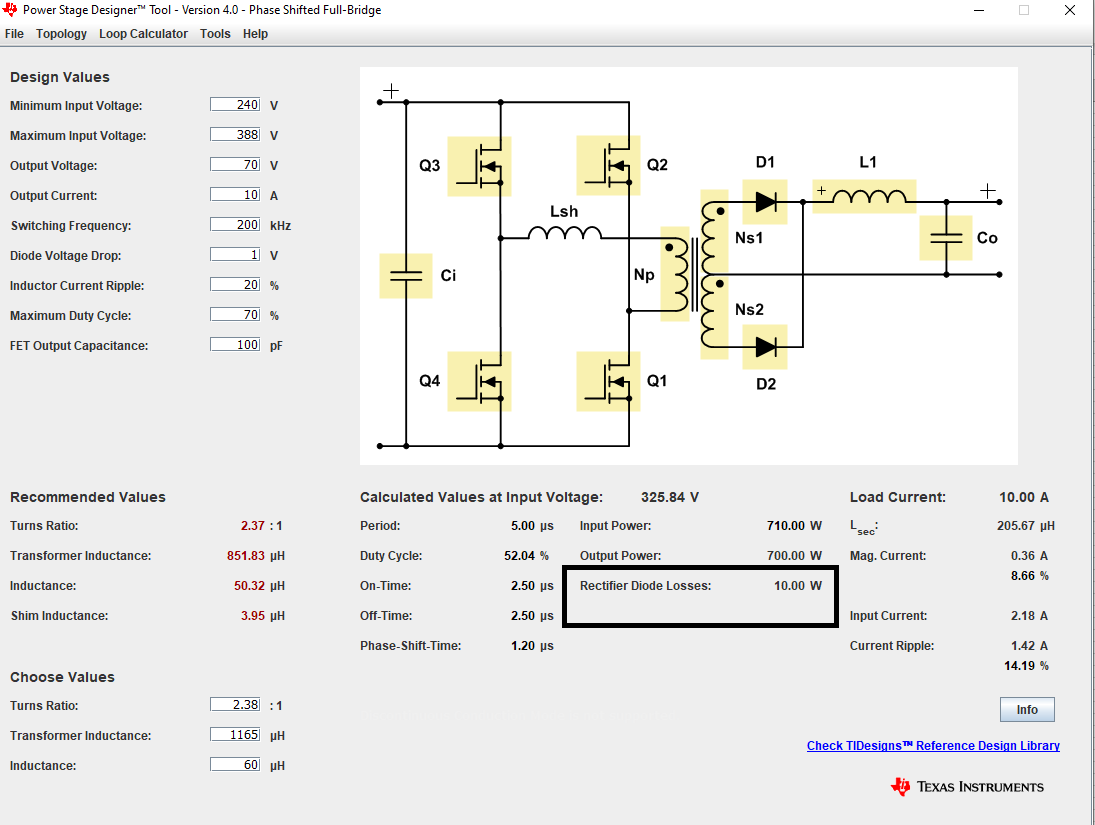Click the Ci input capacitor symbol
Viewport: 1095px width, 825px height.
406,276
